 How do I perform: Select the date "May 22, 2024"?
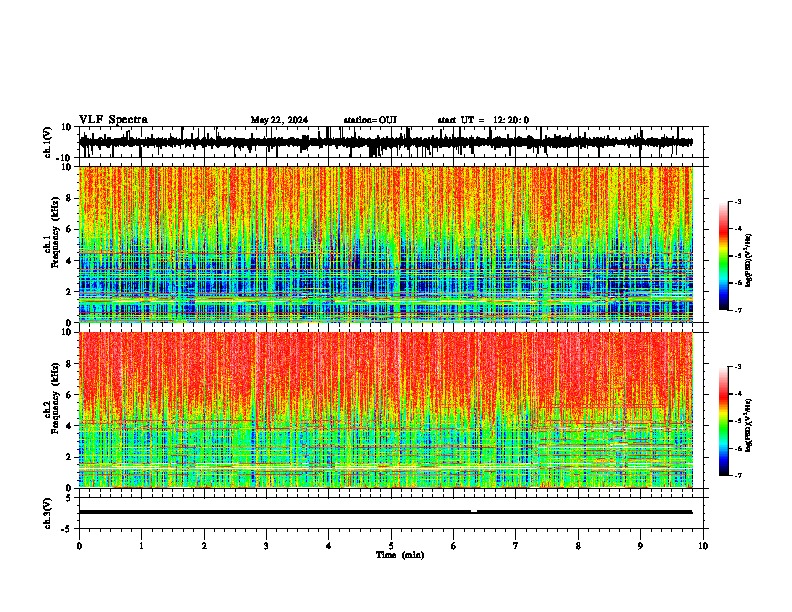tap(279, 120)
